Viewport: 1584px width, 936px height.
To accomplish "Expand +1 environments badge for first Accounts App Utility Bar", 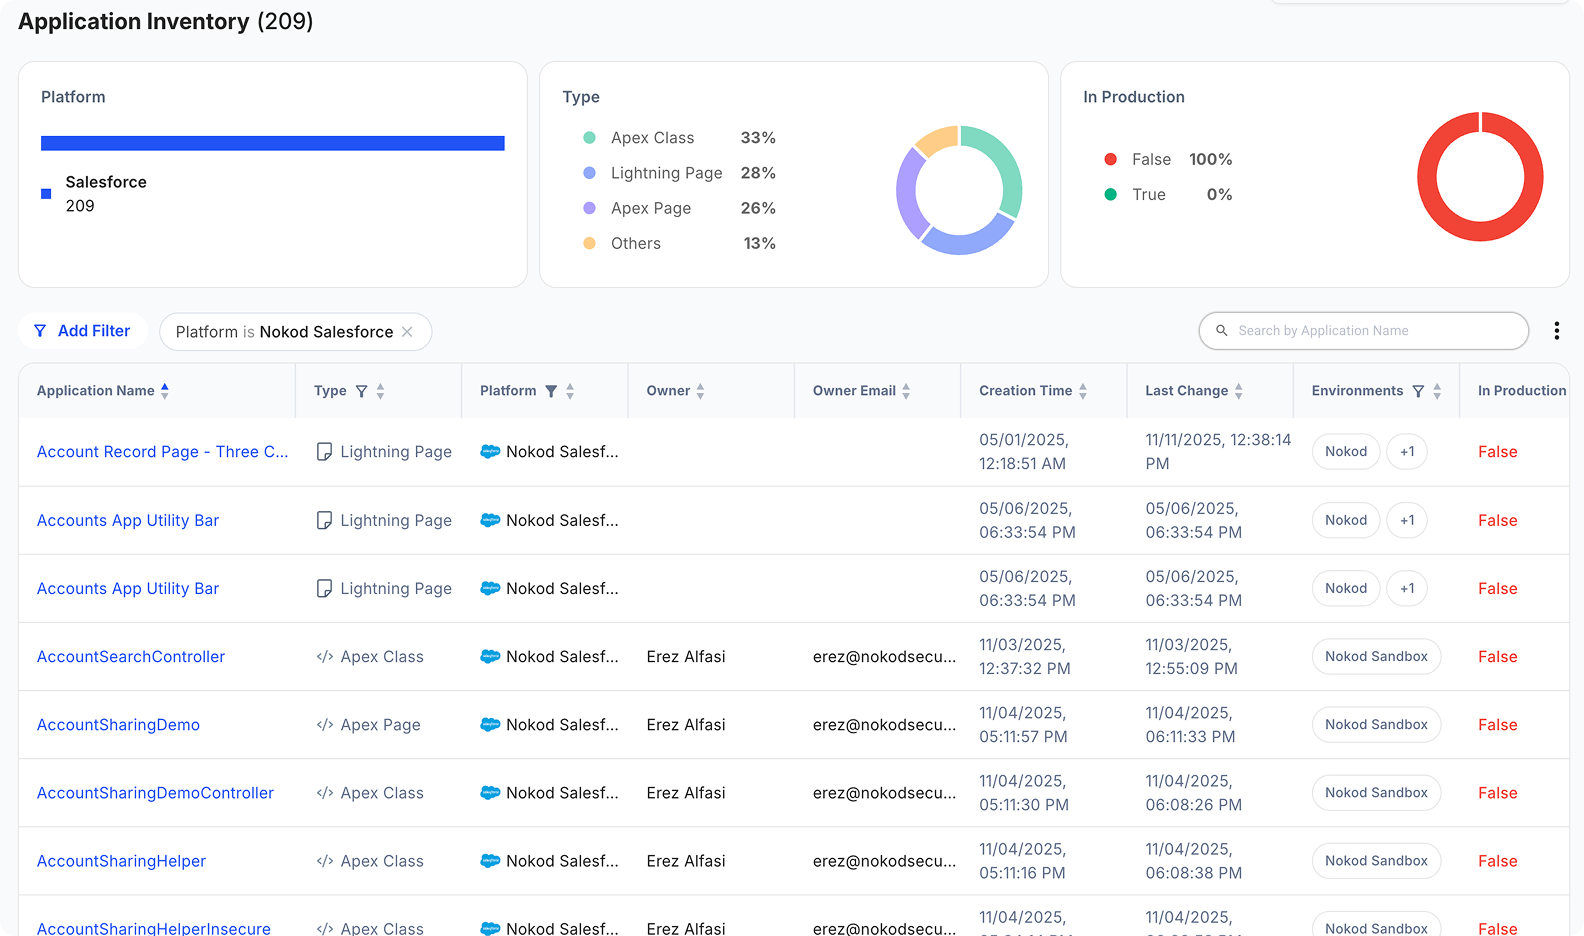I will pyautogui.click(x=1407, y=520).
